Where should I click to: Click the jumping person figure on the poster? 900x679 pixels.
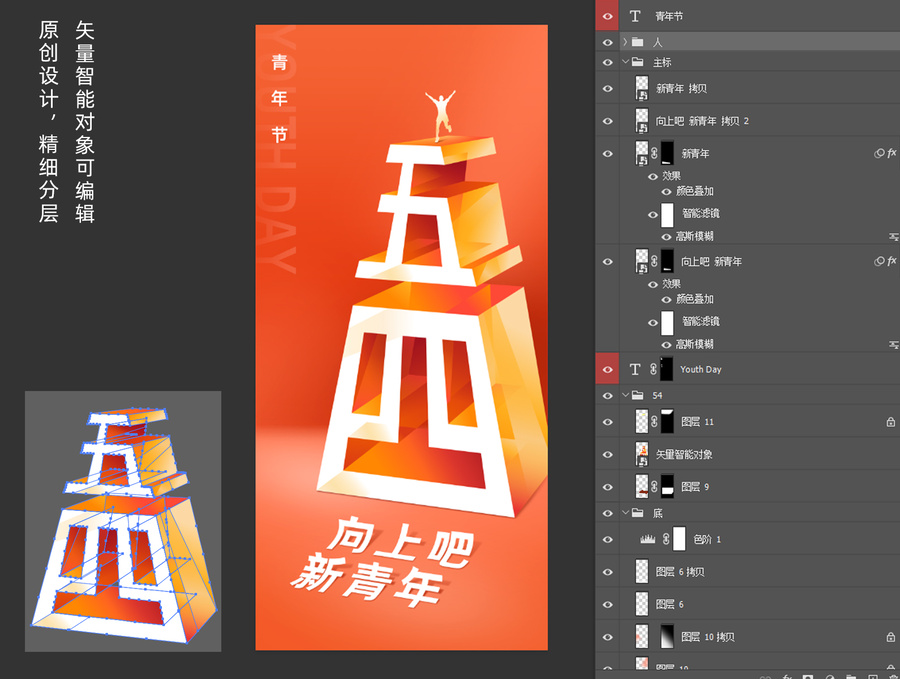click(x=440, y=115)
